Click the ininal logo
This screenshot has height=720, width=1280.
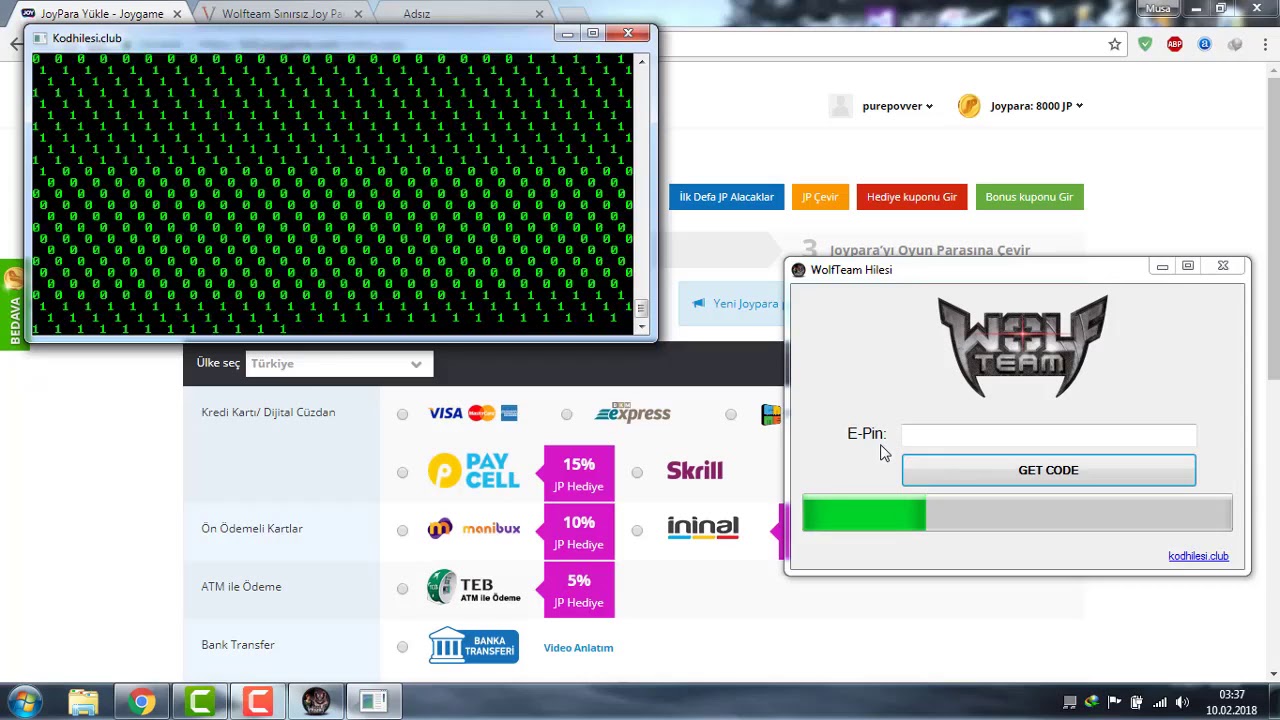[x=703, y=527]
